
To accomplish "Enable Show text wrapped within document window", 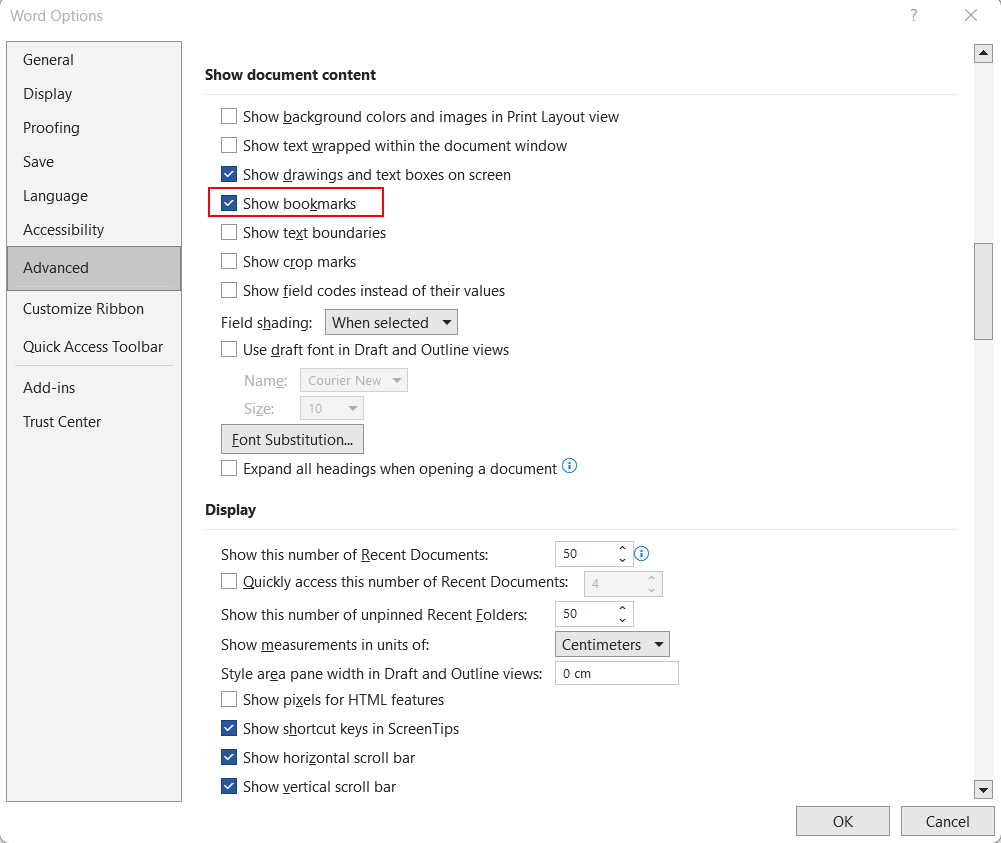I will [x=229, y=145].
